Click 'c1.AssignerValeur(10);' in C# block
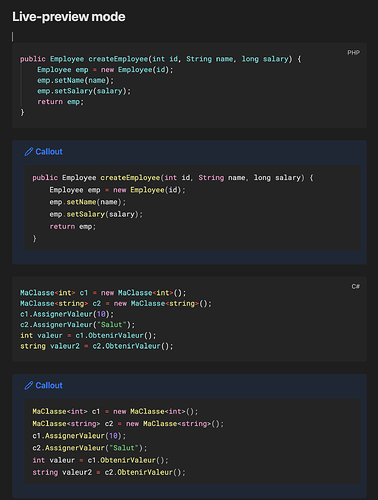The width and height of the screenshot is (378, 500). (x=67, y=314)
